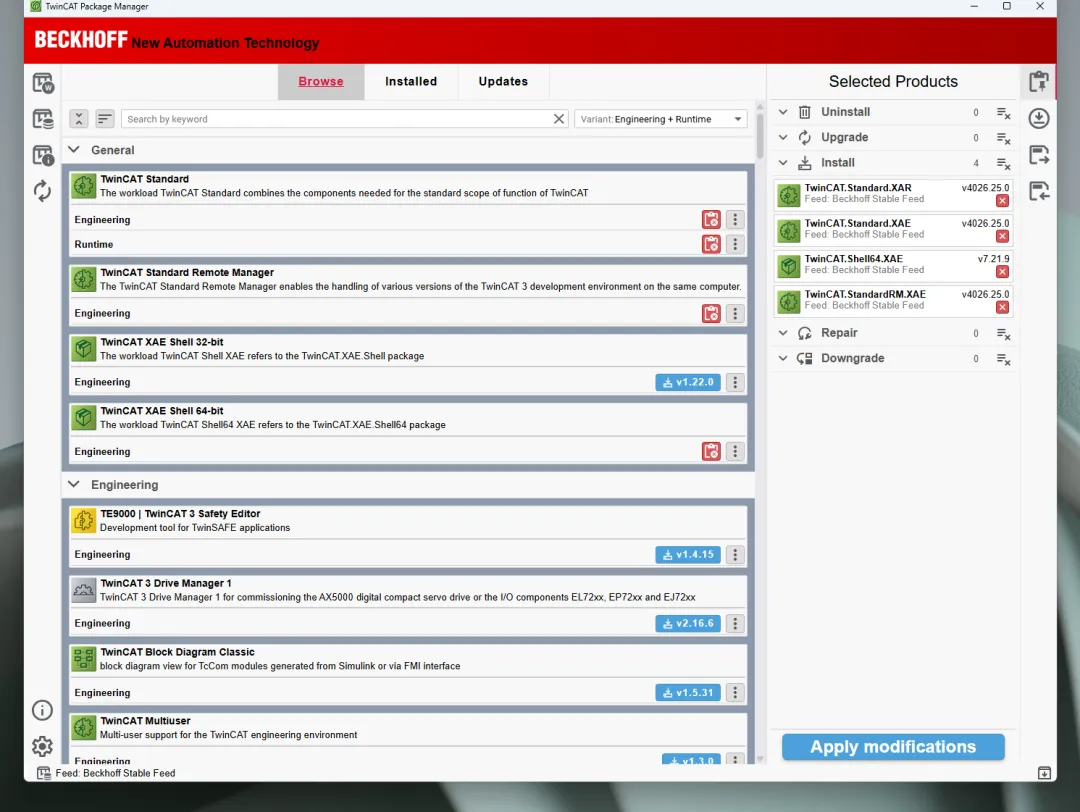Screen dimensions: 1080x812
Task: Install TwinCAT 3 Drive Manager v2.16.6
Action: pos(687,623)
